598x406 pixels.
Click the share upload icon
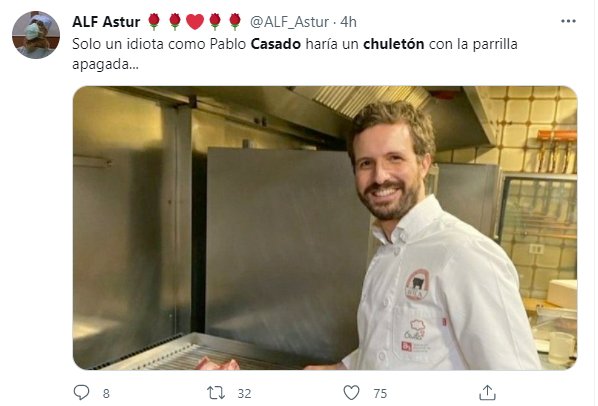click(x=487, y=393)
